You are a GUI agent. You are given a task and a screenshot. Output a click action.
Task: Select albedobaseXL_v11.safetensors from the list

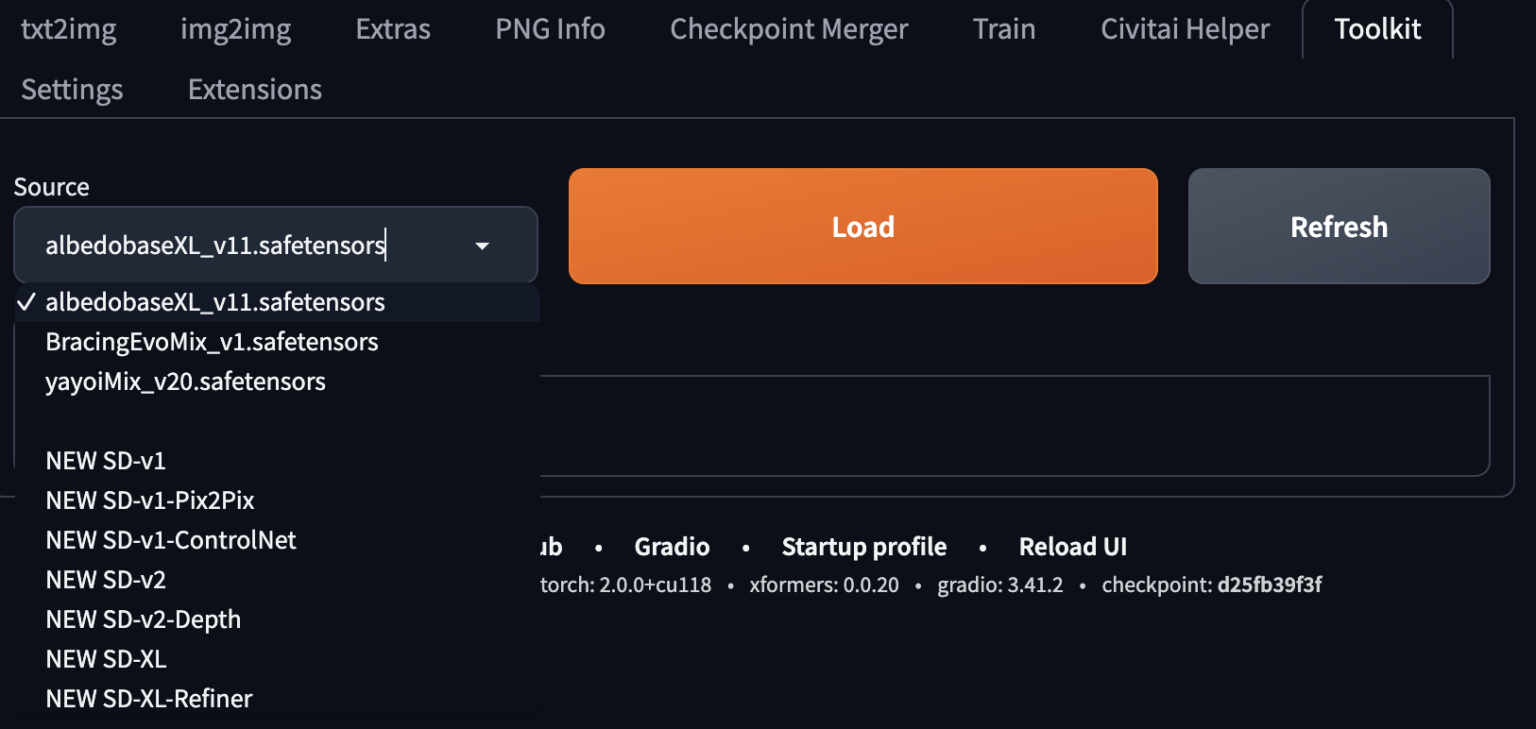click(x=214, y=302)
